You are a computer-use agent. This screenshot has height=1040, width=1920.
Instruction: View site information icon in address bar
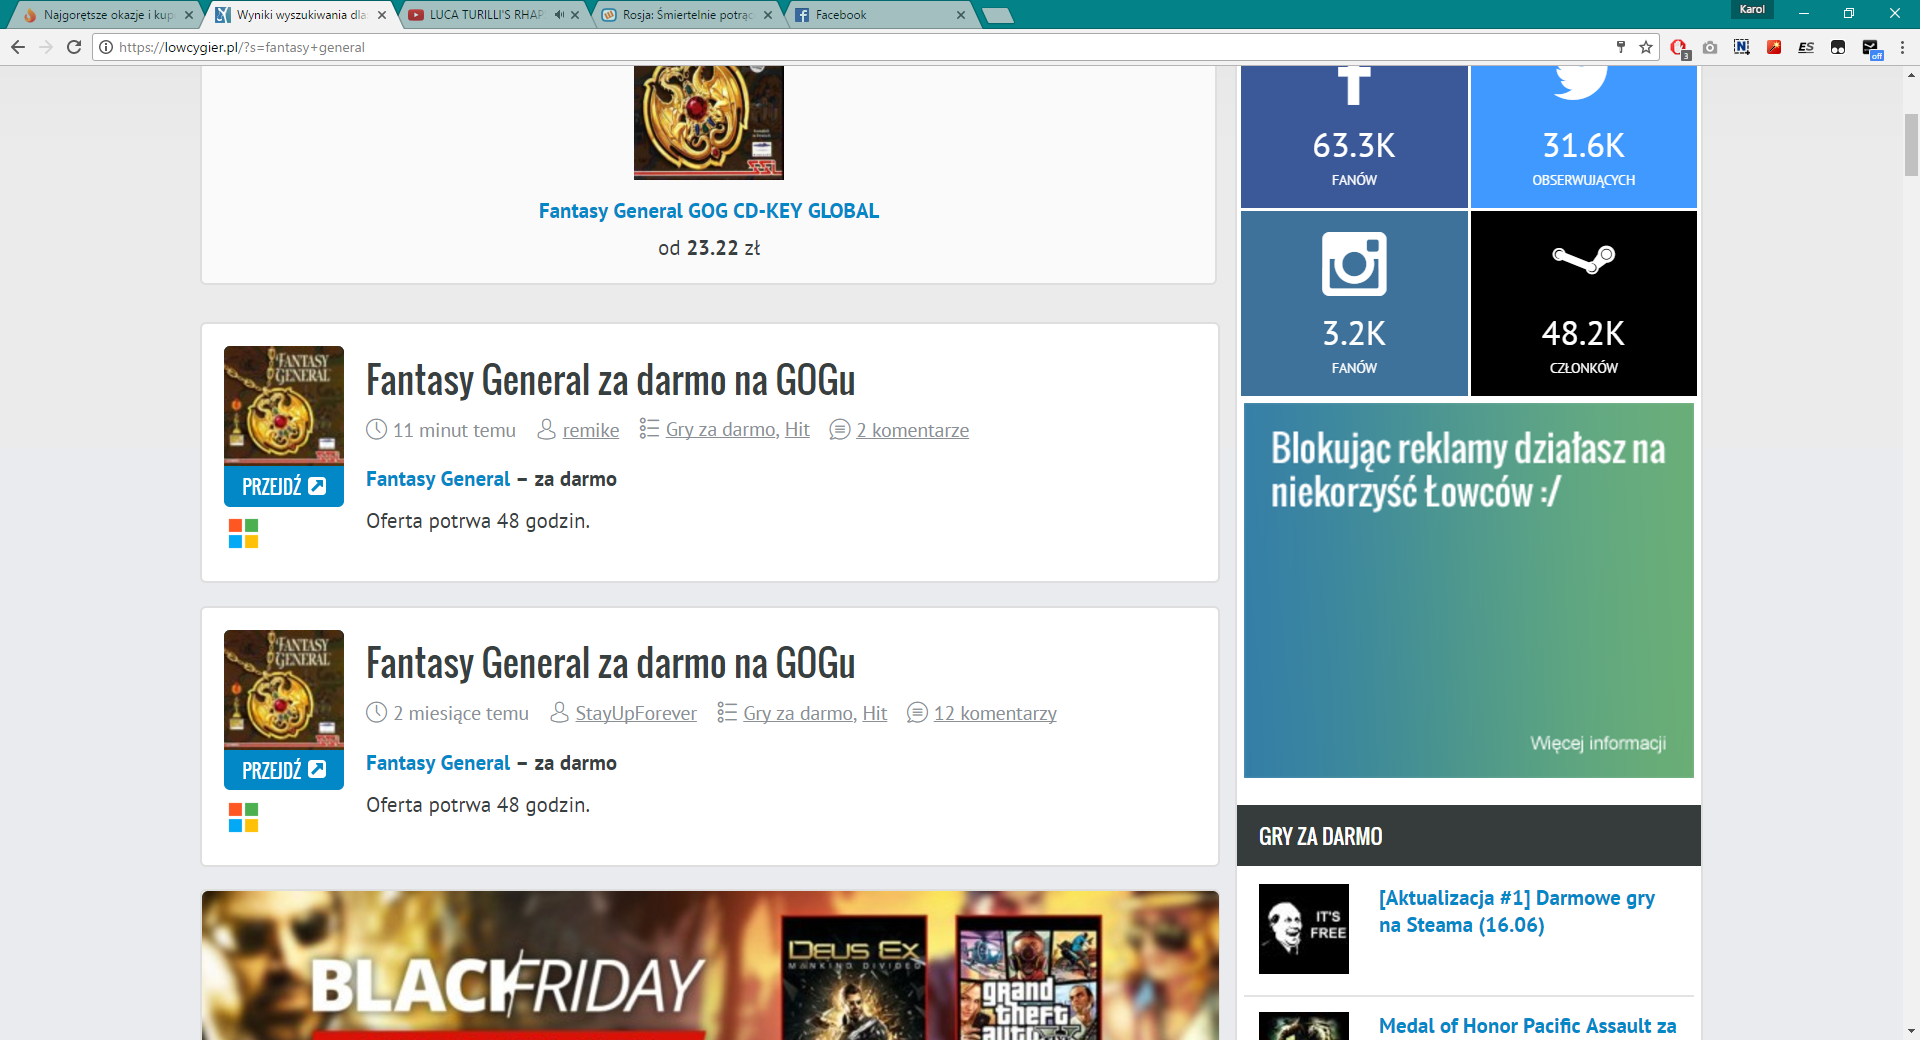tap(106, 47)
